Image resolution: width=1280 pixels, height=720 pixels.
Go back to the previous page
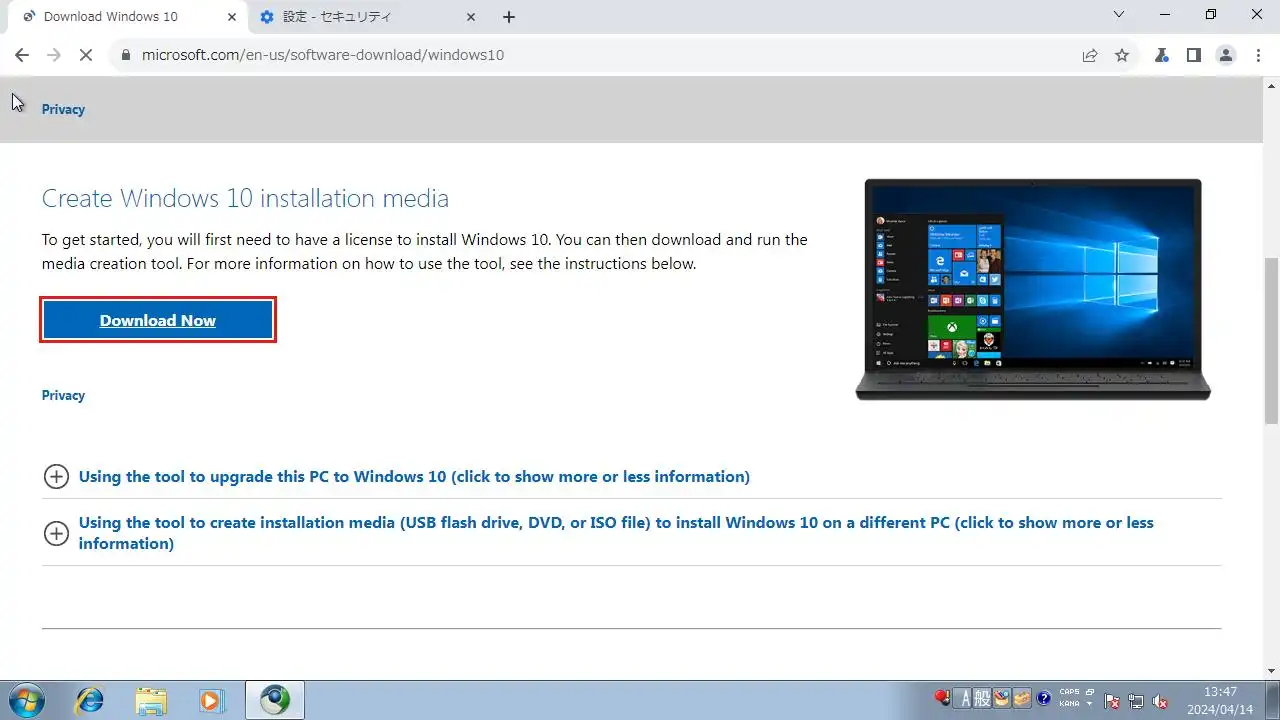coord(22,55)
